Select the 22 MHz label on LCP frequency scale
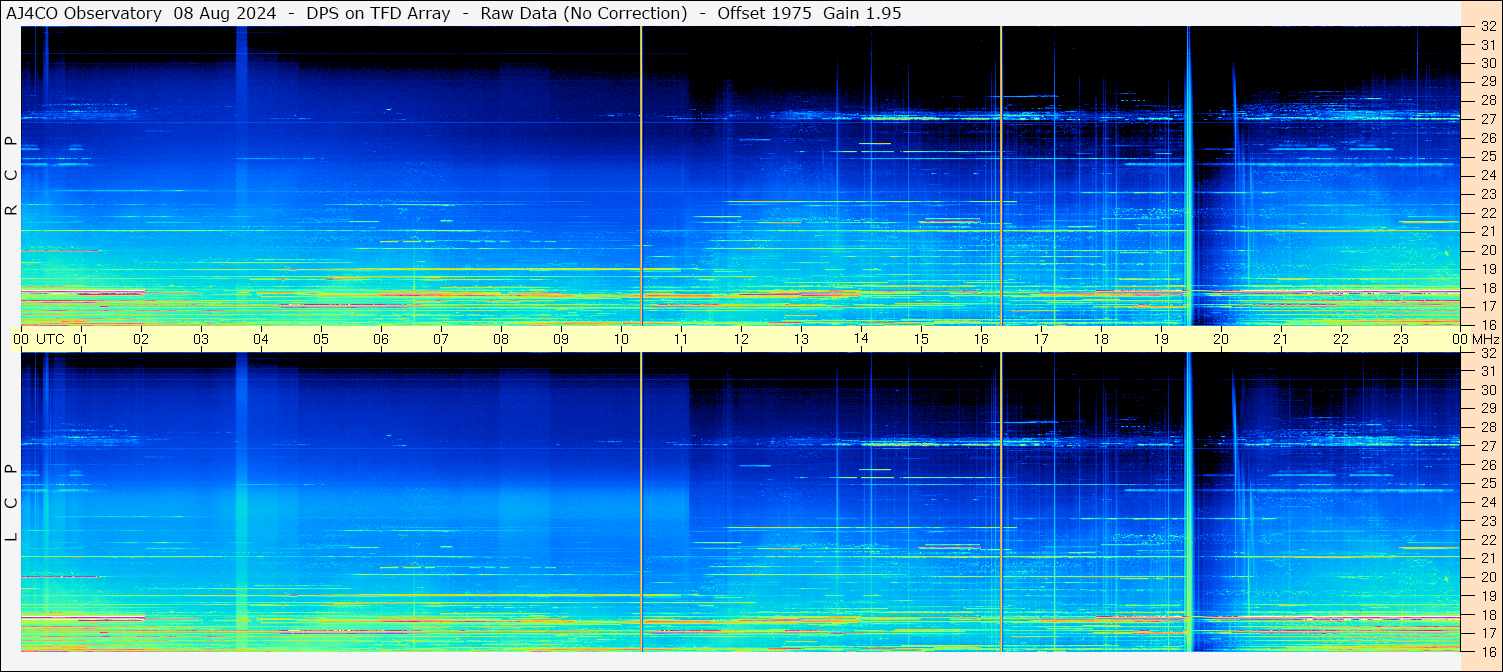The height and width of the screenshot is (672, 1503). click(x=1488, y=539)
